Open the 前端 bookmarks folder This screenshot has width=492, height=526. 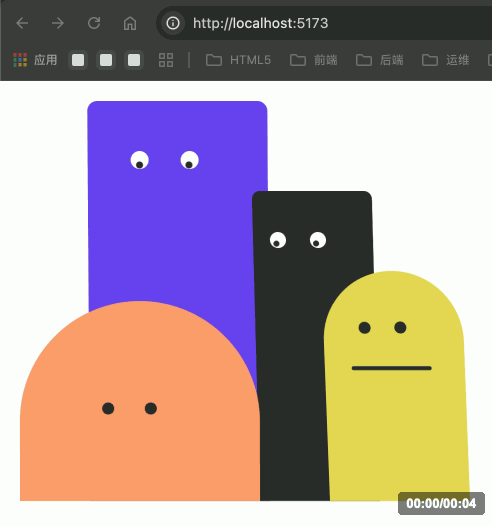314,60
